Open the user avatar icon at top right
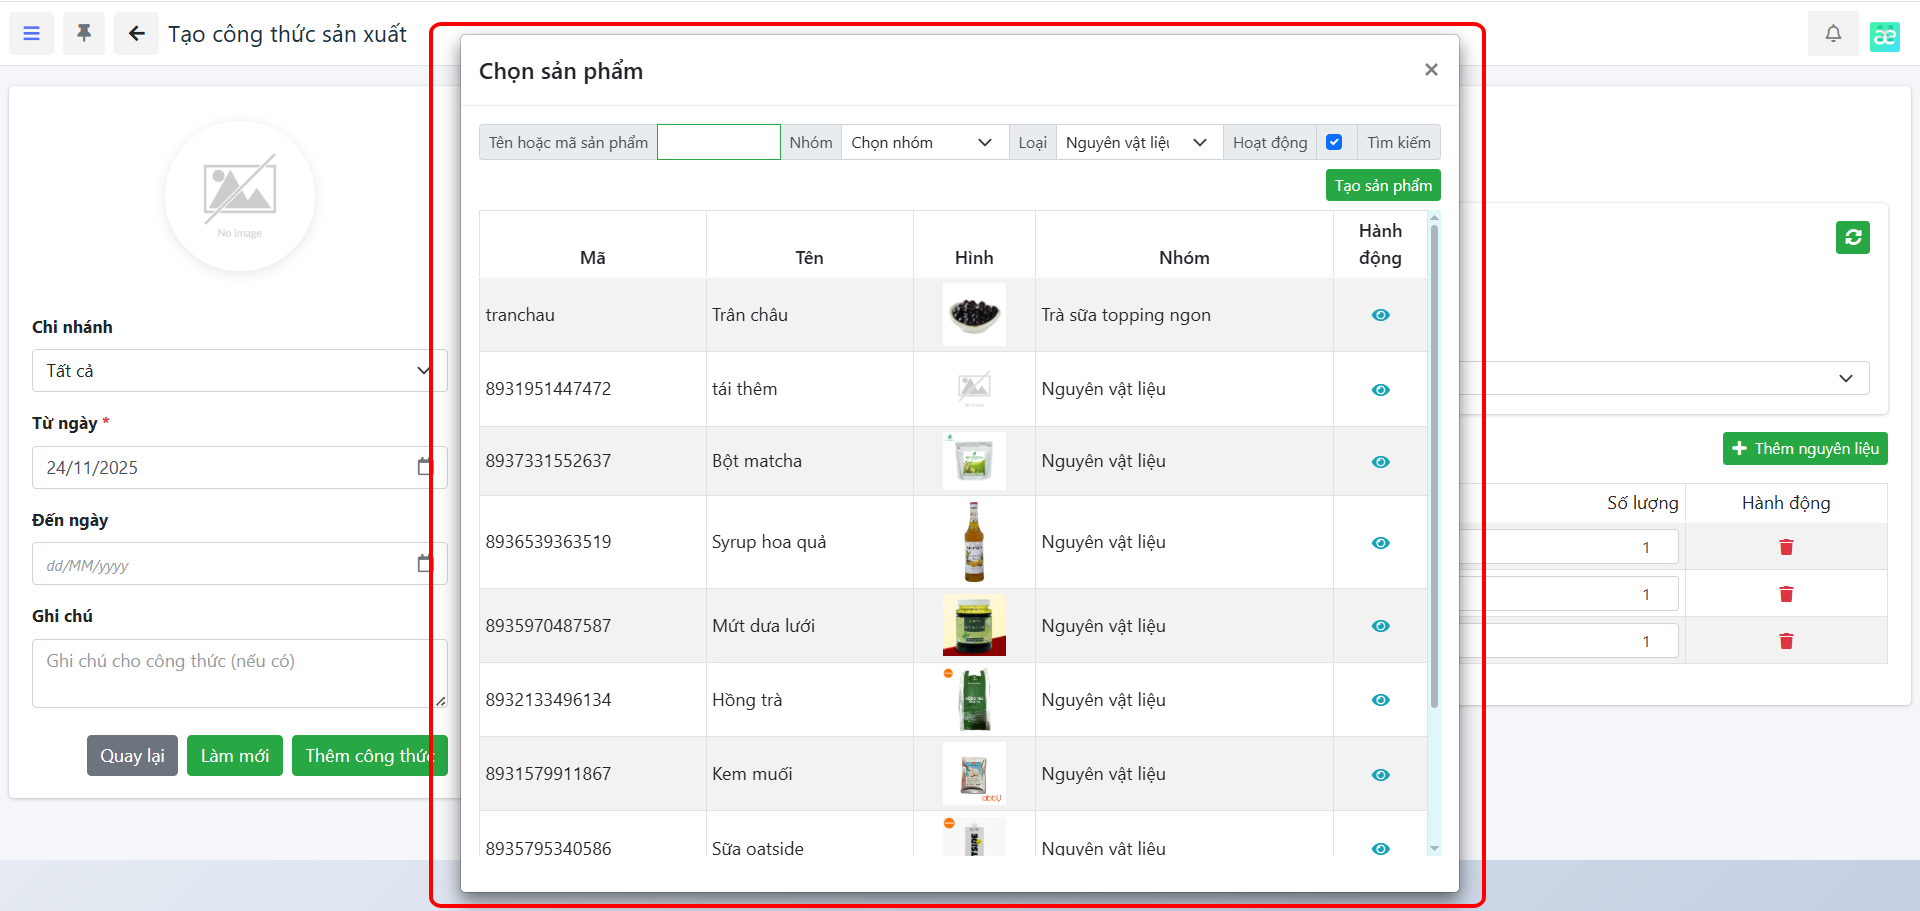 pos(1884,36)
